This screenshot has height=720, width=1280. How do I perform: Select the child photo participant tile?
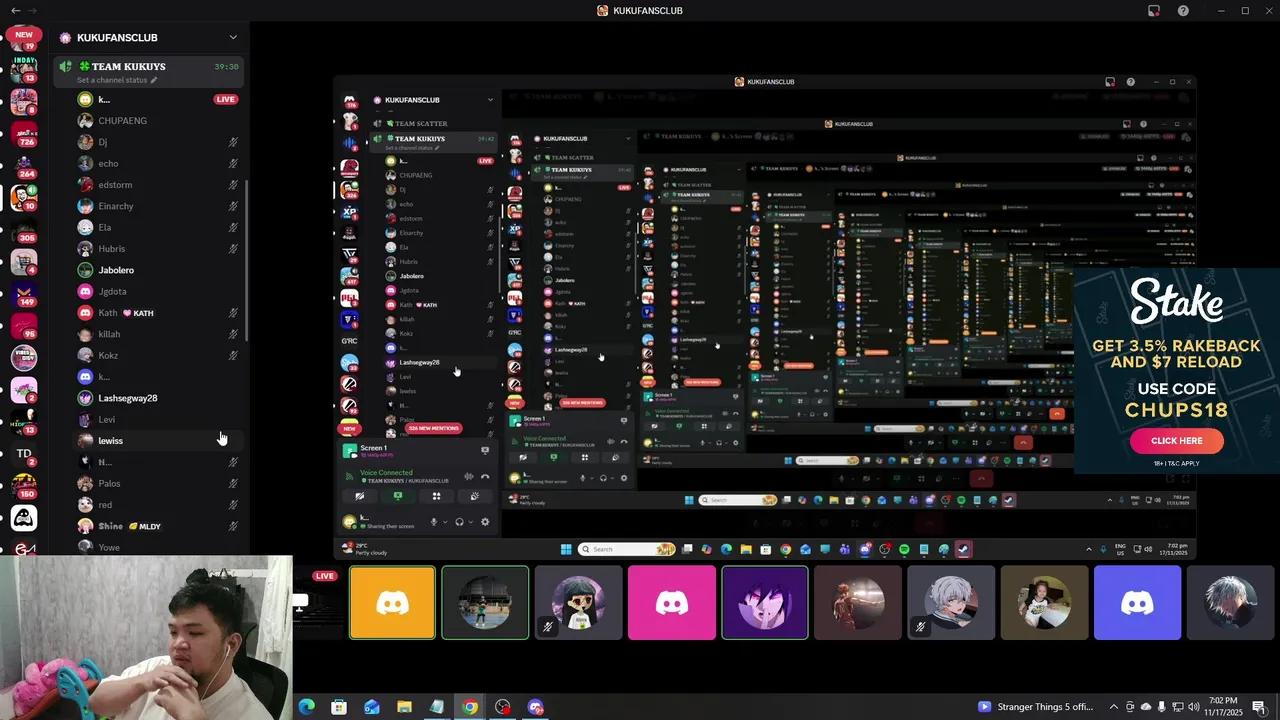tap(1044, 602)
